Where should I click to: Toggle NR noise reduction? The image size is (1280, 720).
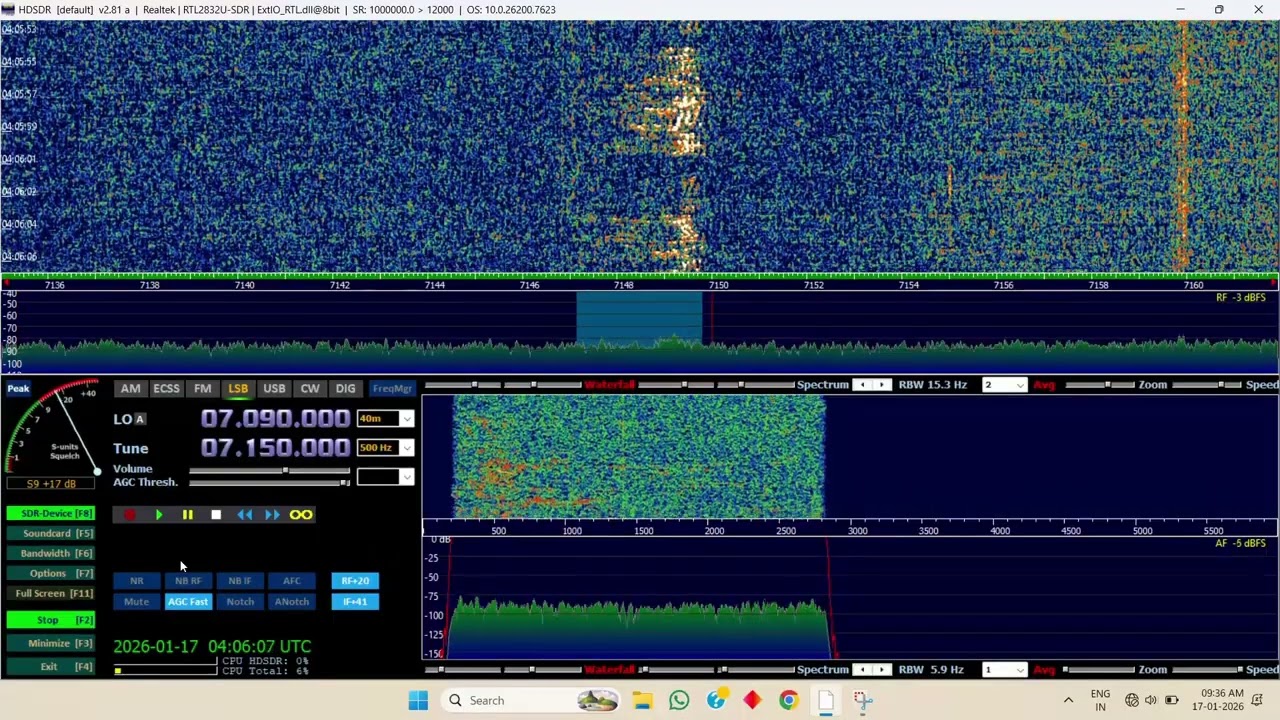tap(137, 581)
